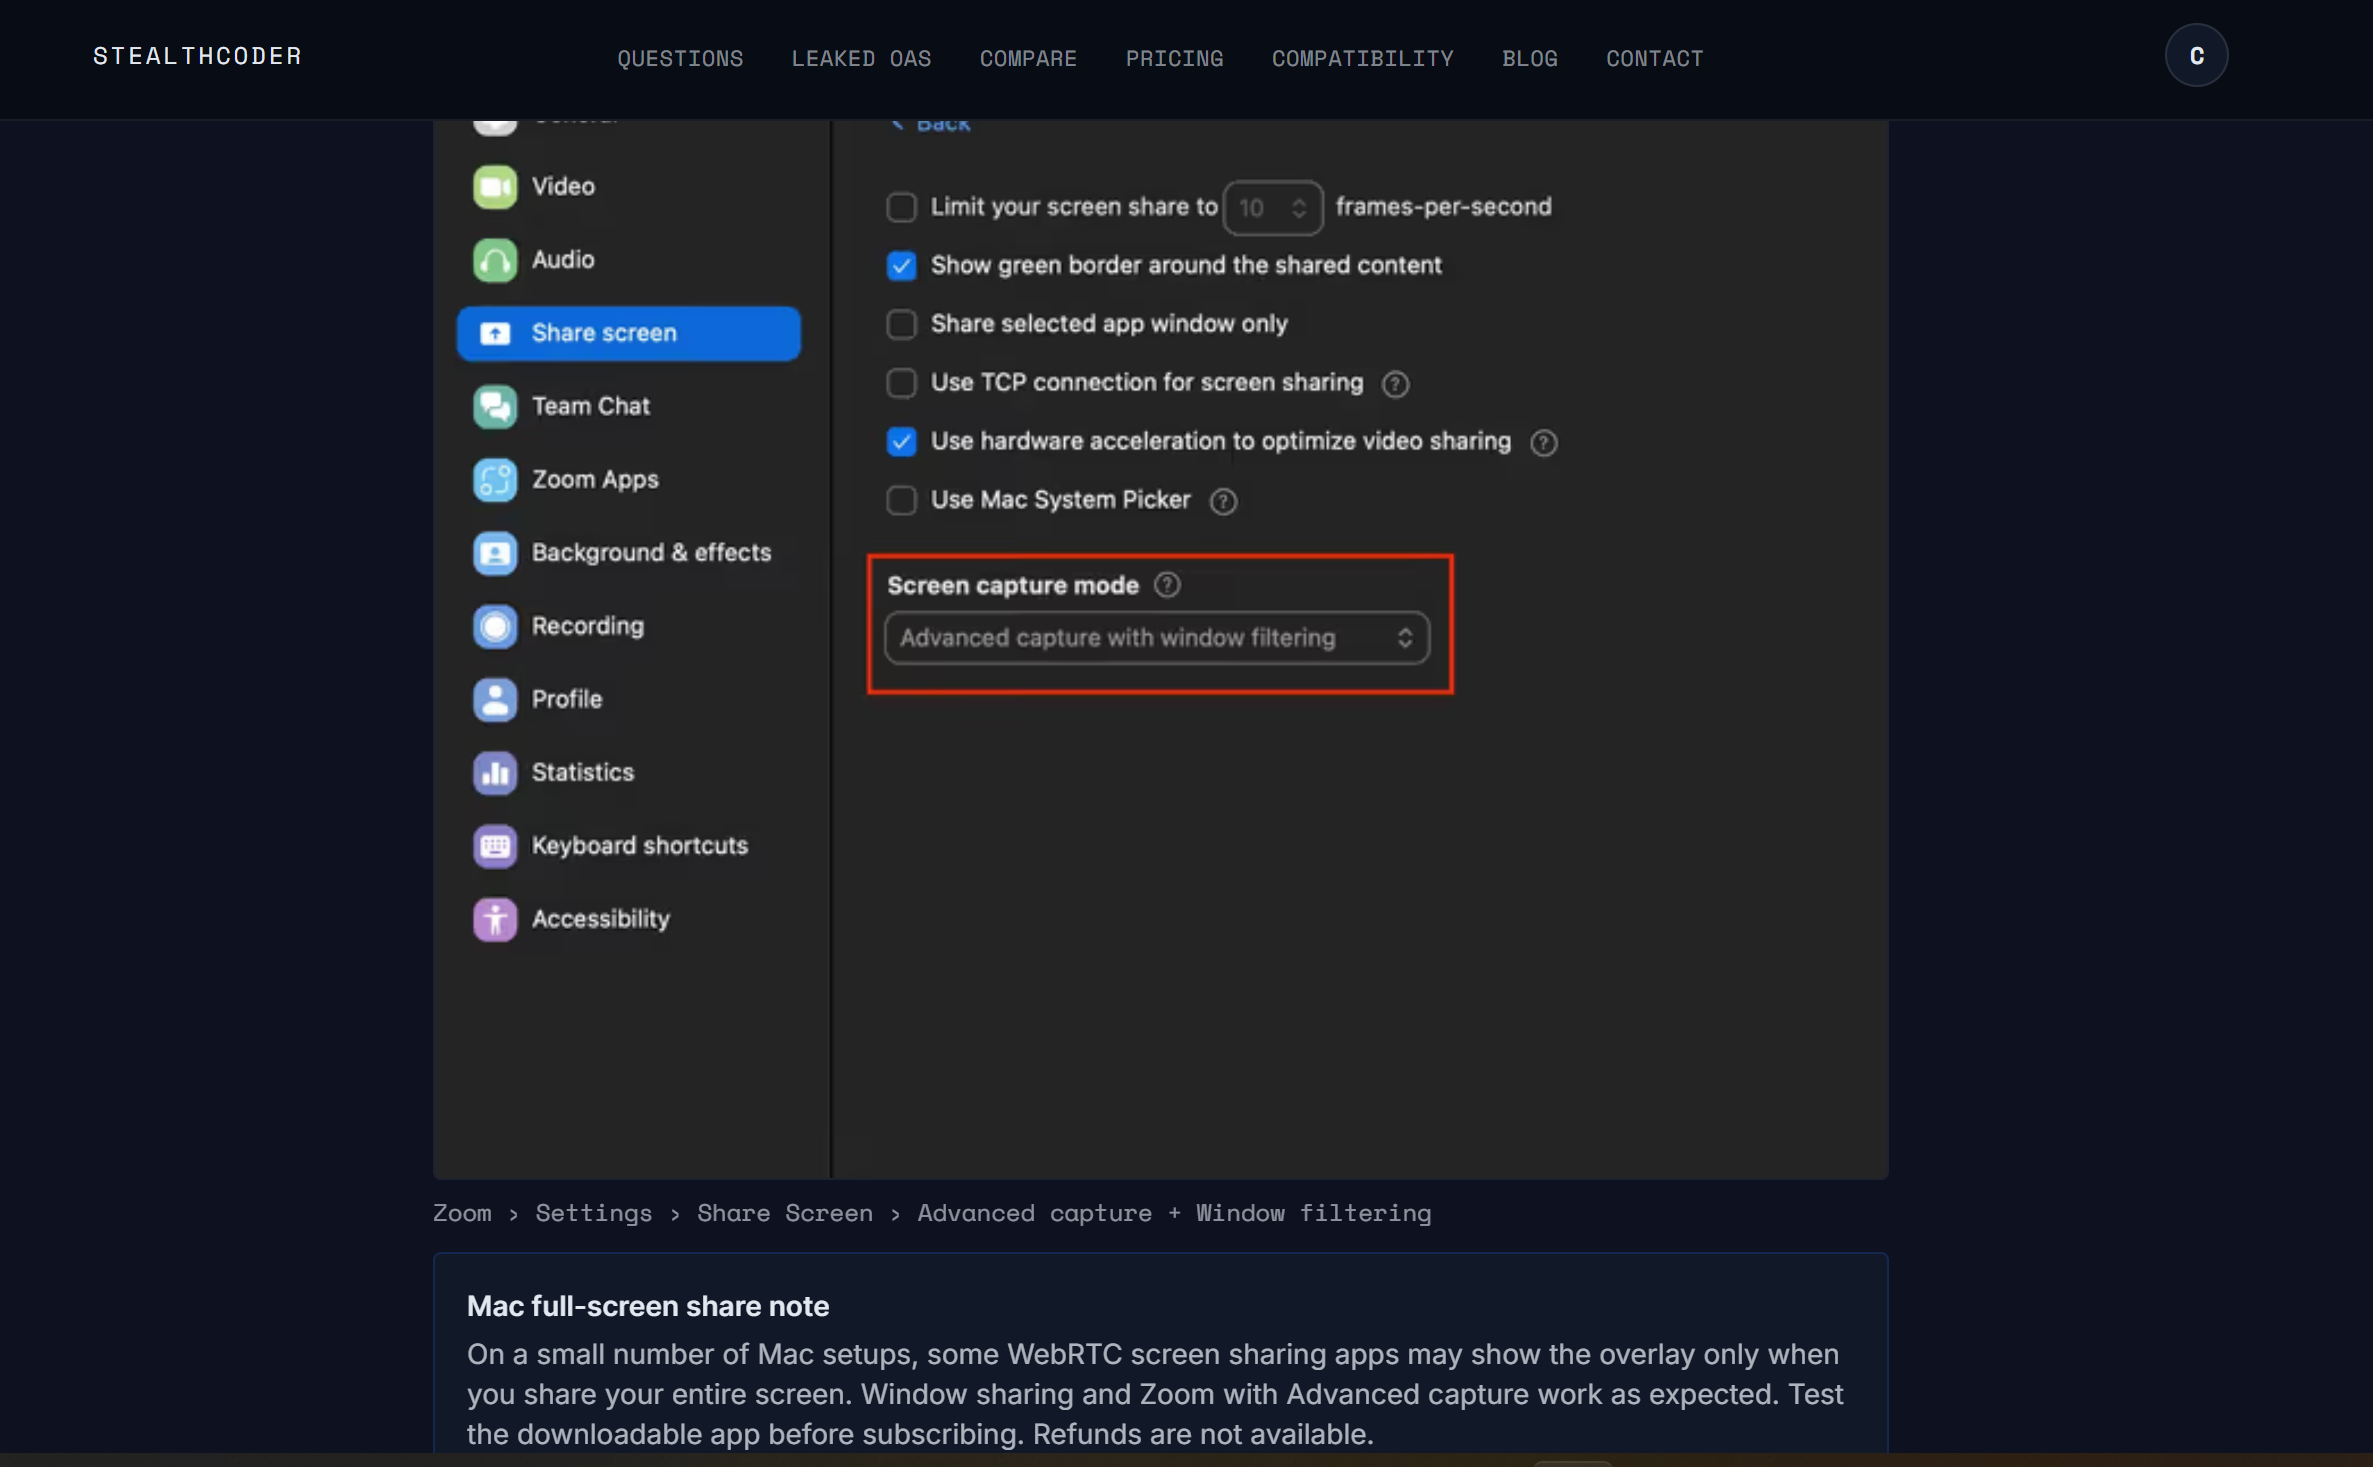Click the Share screen arrow icon
Viewport: 2373px width, 1467px height.
tap(495, 333)
